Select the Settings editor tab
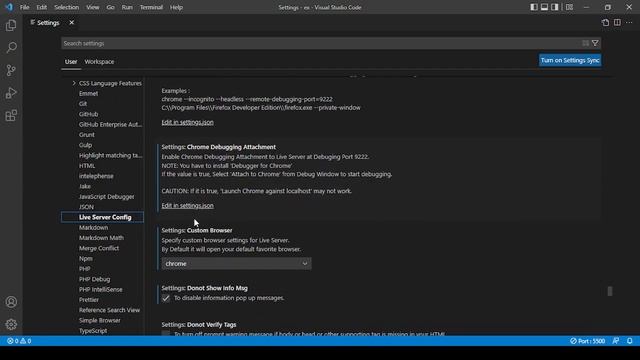The image size is (640, 360). click(x=48, y=23)
